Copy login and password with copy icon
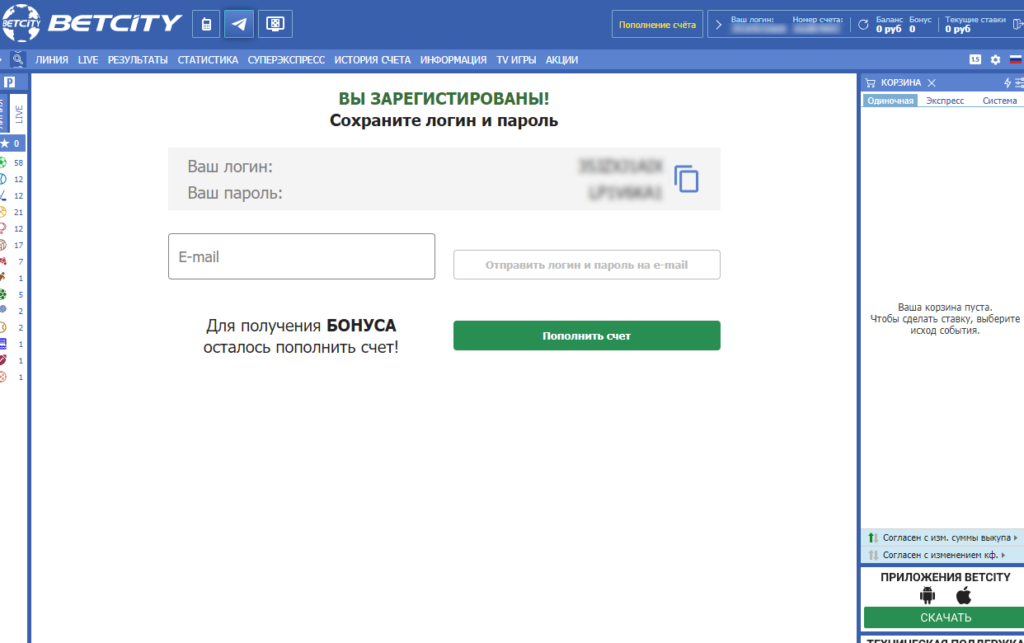The image size is (1024, 643). 686,179
